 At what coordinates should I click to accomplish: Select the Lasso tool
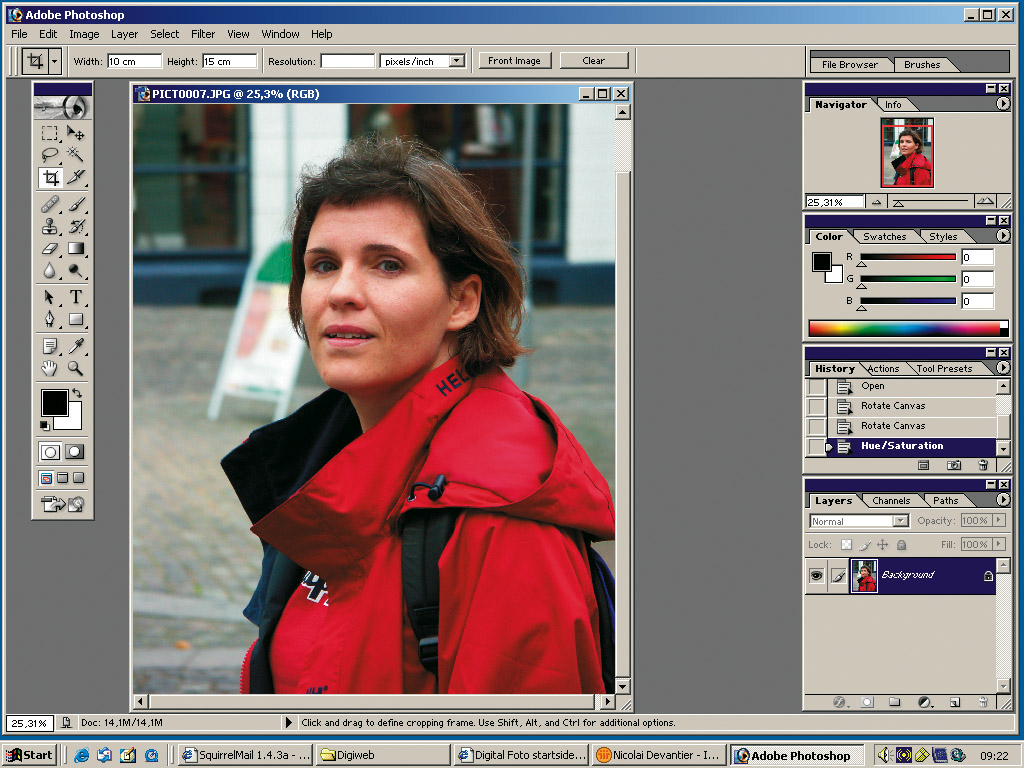[49, 155]
